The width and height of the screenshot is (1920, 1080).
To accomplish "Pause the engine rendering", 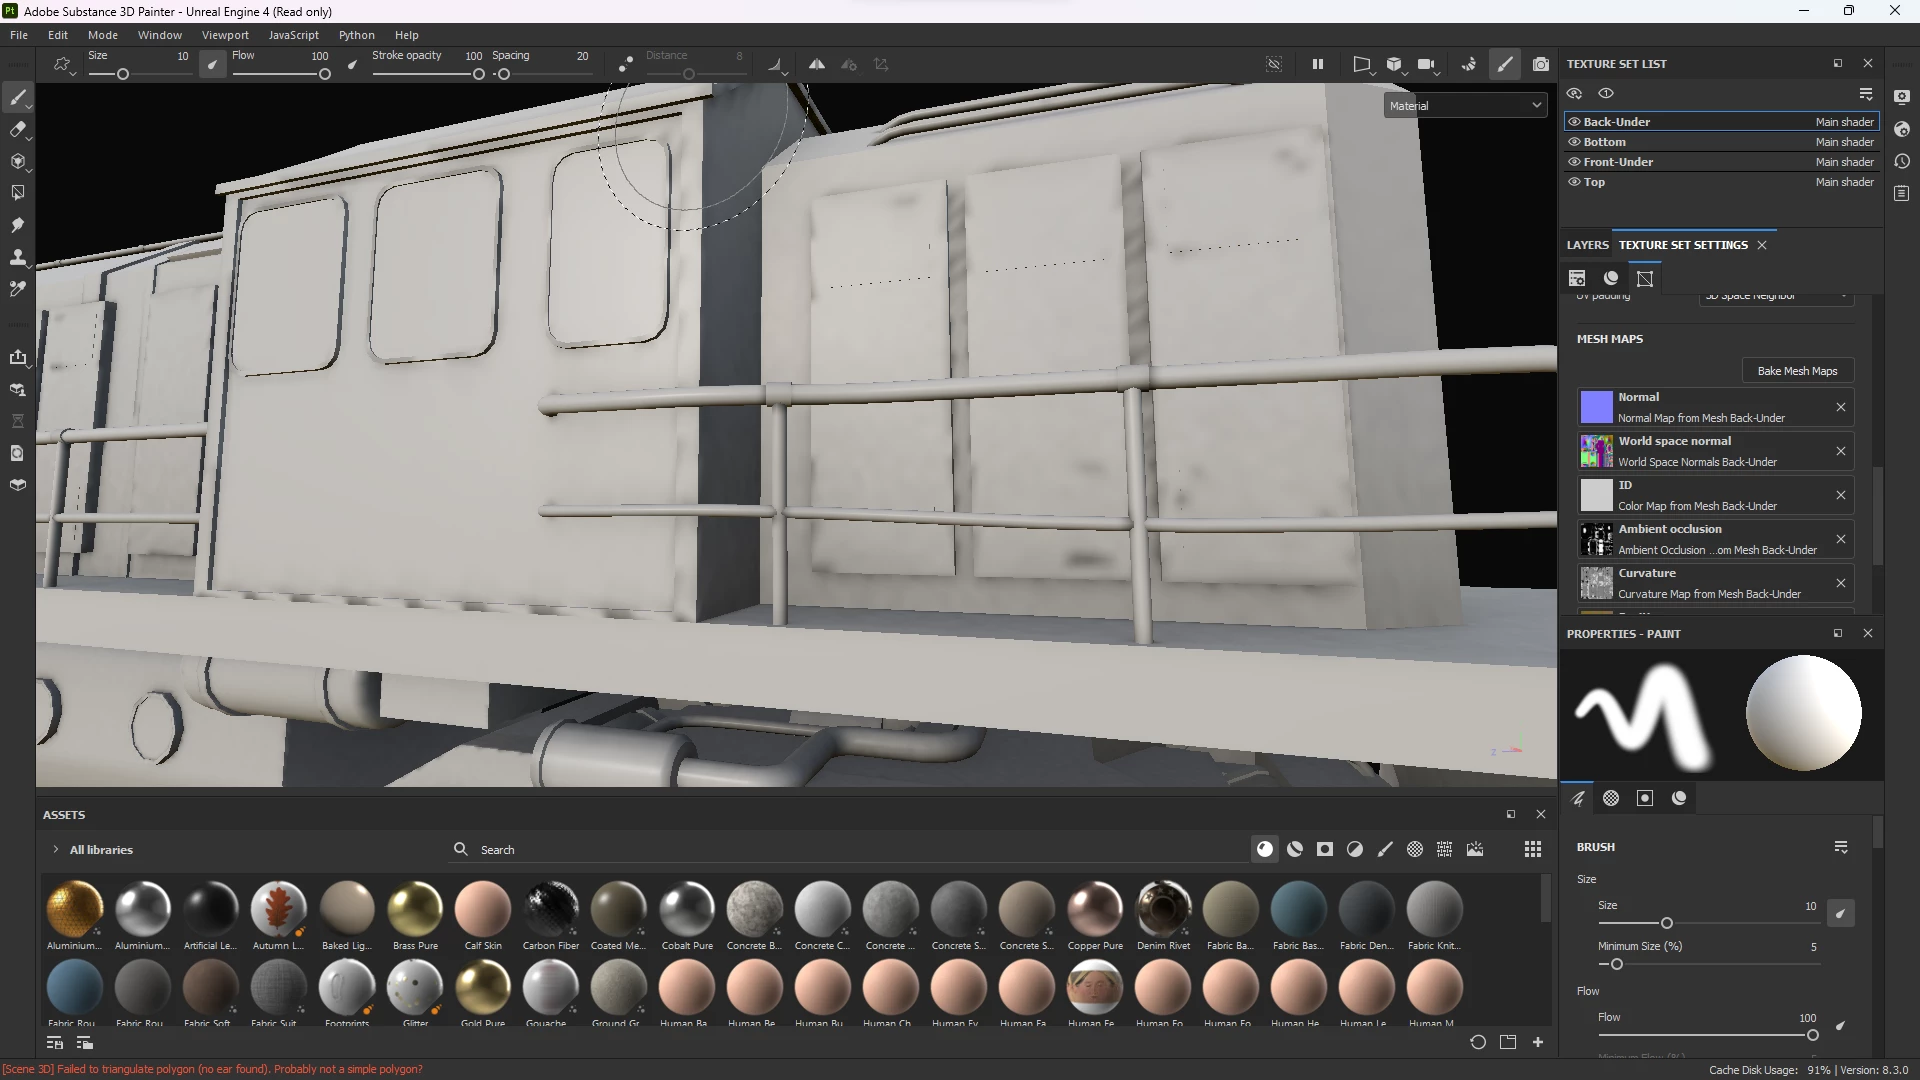I will (x=1318, y=64).
